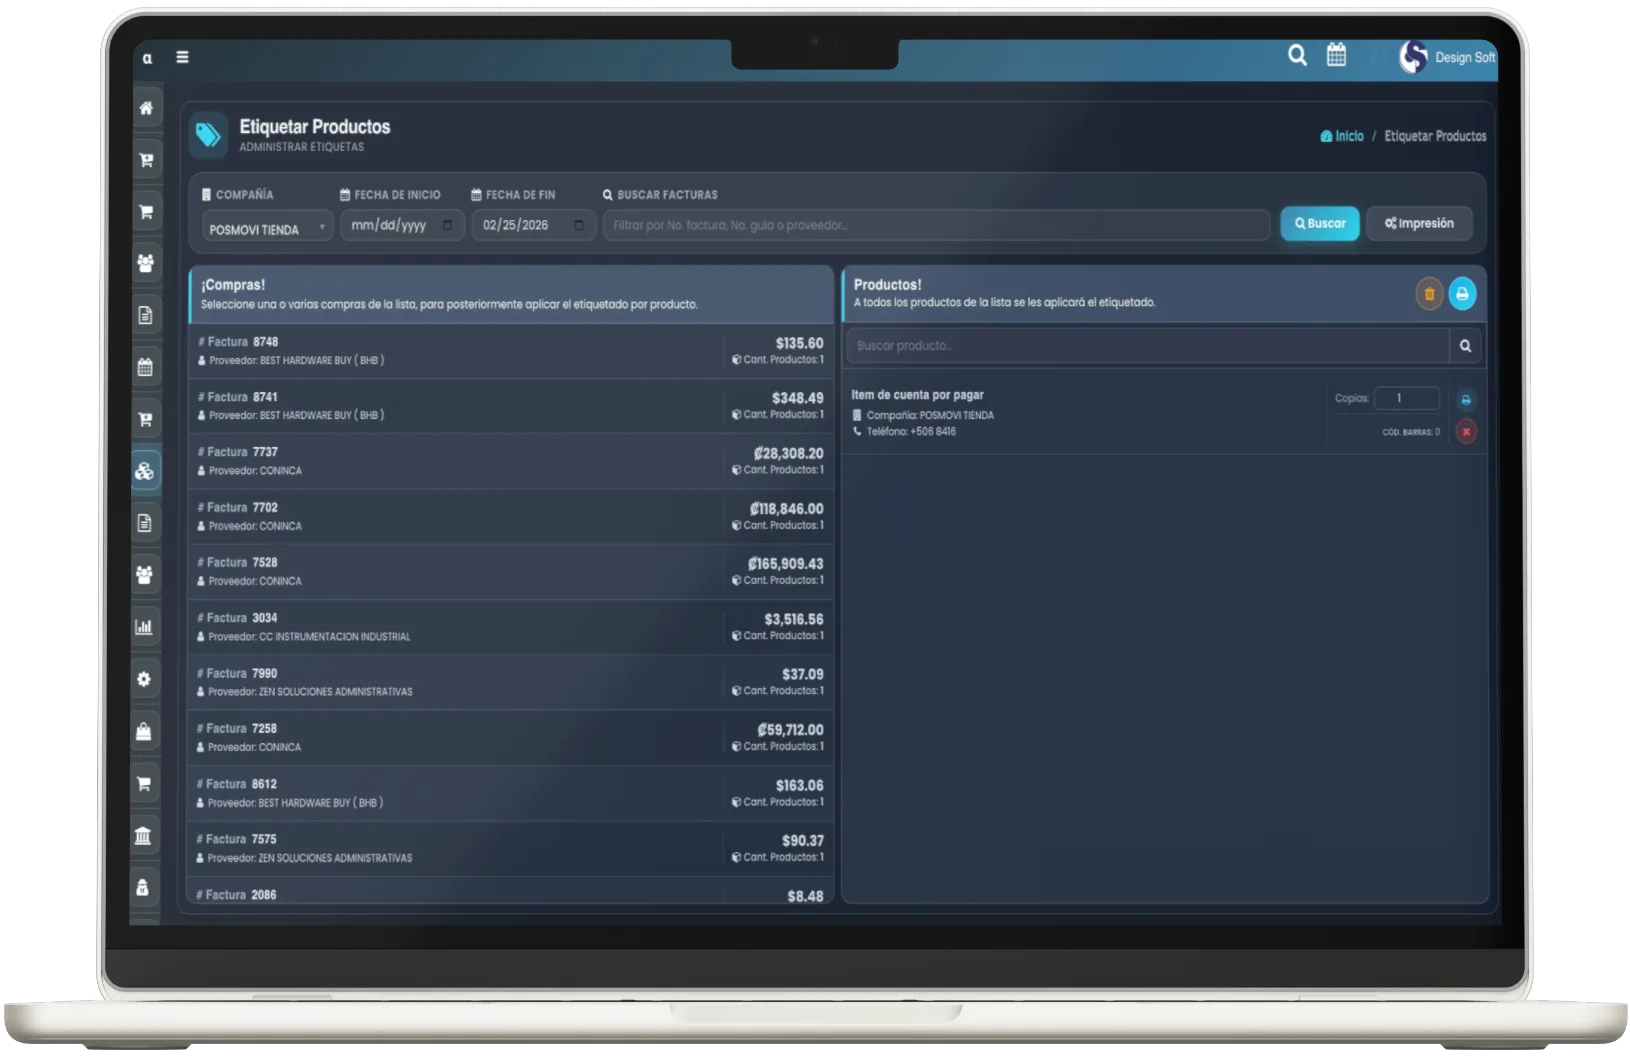Expand the Compañía dropdown POSMOVI TIENDA
The height and width of the screenshot is (1058, 1630).
[x=267, y=229]
